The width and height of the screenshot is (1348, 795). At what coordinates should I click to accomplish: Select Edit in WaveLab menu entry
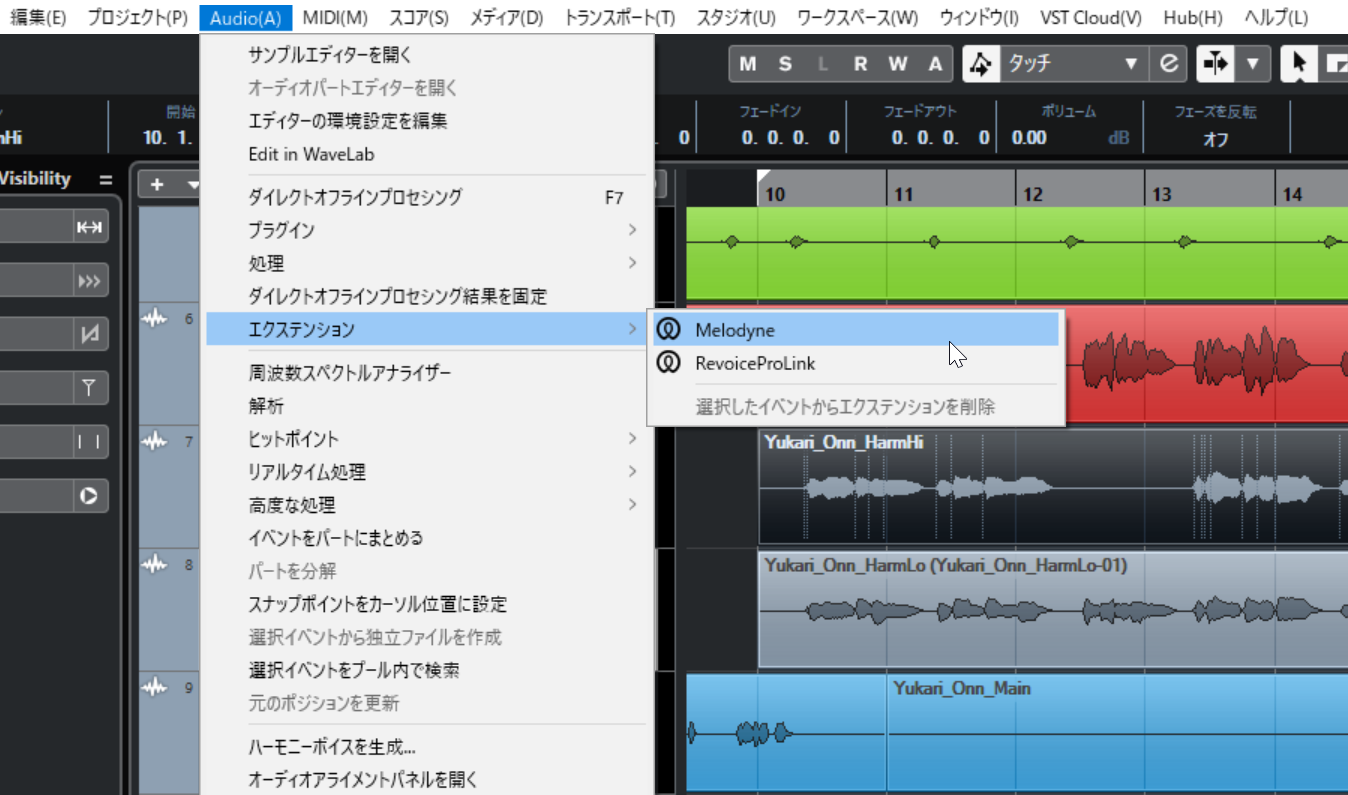coord(427,154)
